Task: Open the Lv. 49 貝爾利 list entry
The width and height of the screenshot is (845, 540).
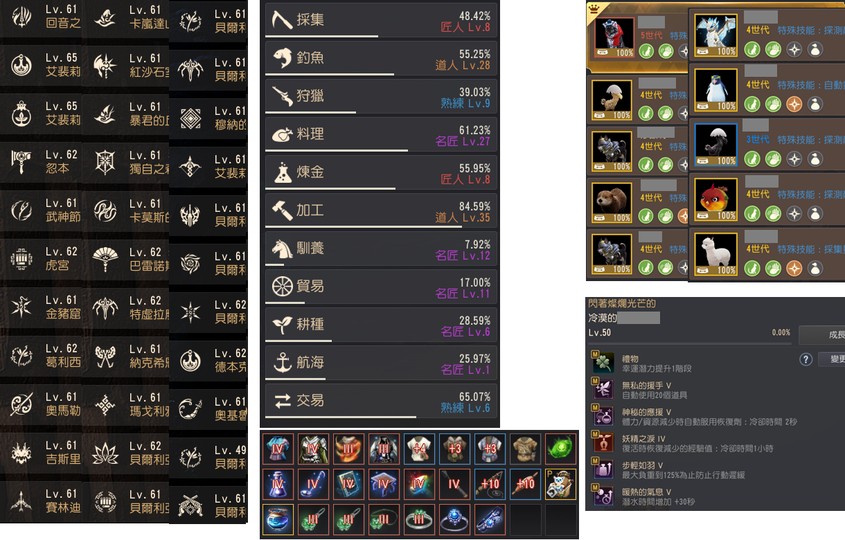Action: pyautogui.click(x=209, y=457)
